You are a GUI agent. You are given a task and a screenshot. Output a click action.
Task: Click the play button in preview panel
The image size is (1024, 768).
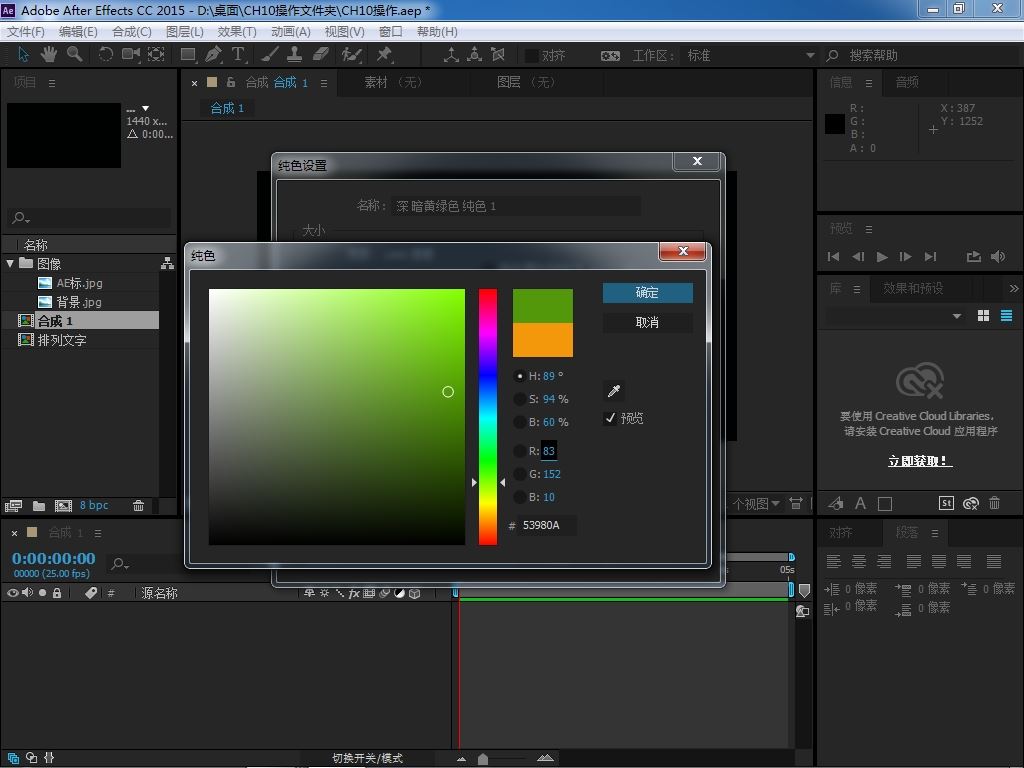(x=882, y=257)
